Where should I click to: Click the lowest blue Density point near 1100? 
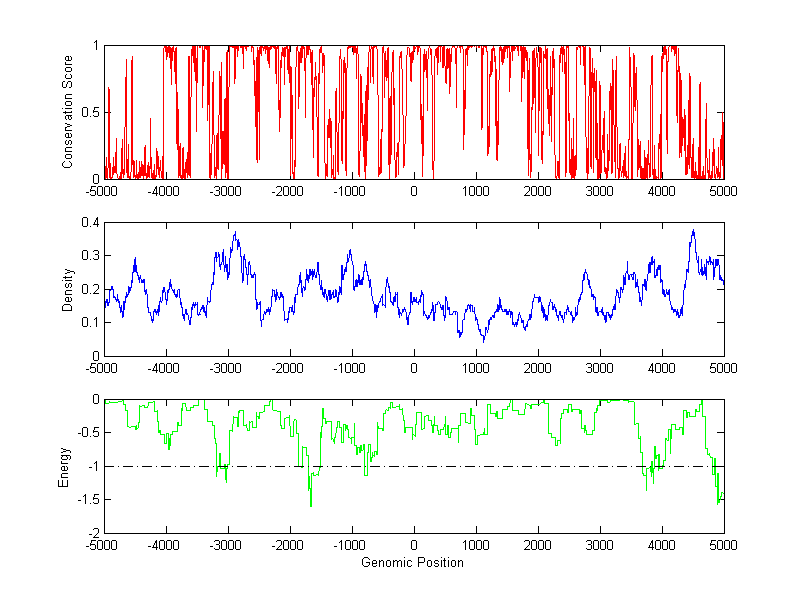(x=484, y=341)
